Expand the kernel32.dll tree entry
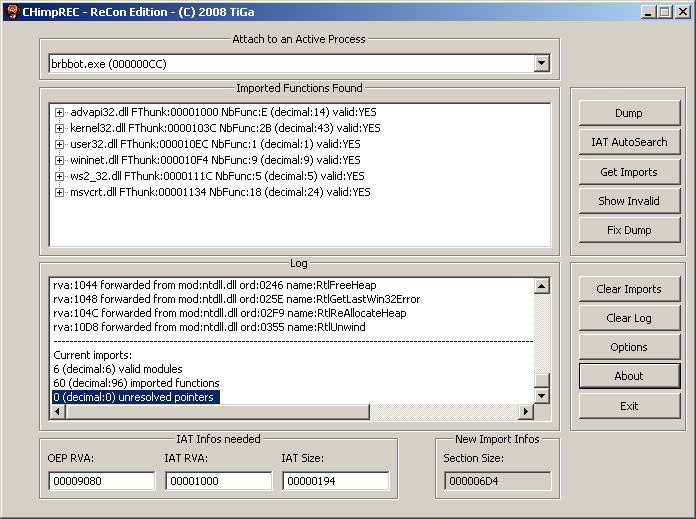696x519 pixels. (60, 128)
